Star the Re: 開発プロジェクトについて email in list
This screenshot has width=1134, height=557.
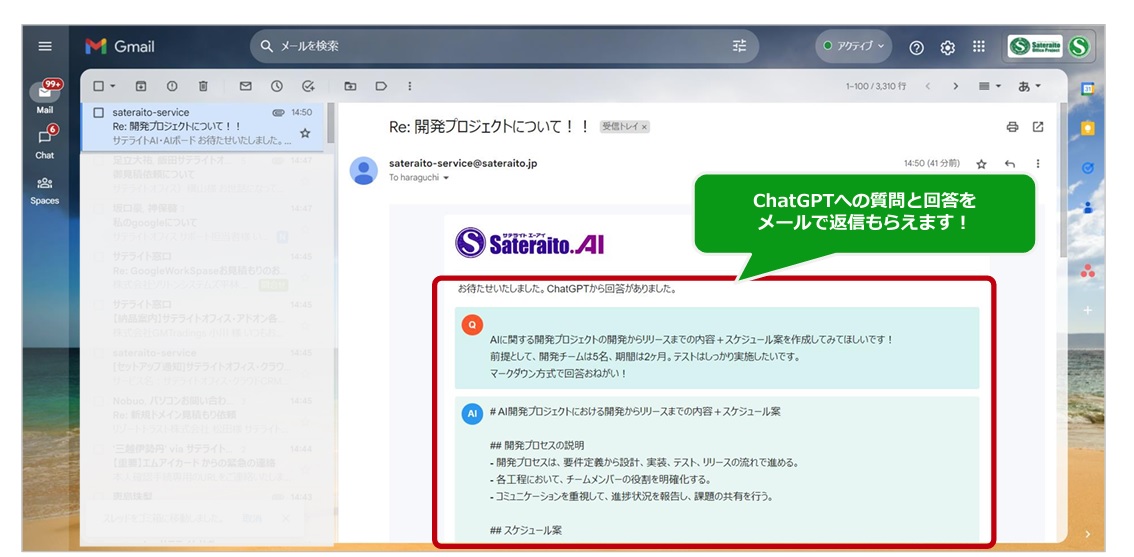tap(305, 133)
